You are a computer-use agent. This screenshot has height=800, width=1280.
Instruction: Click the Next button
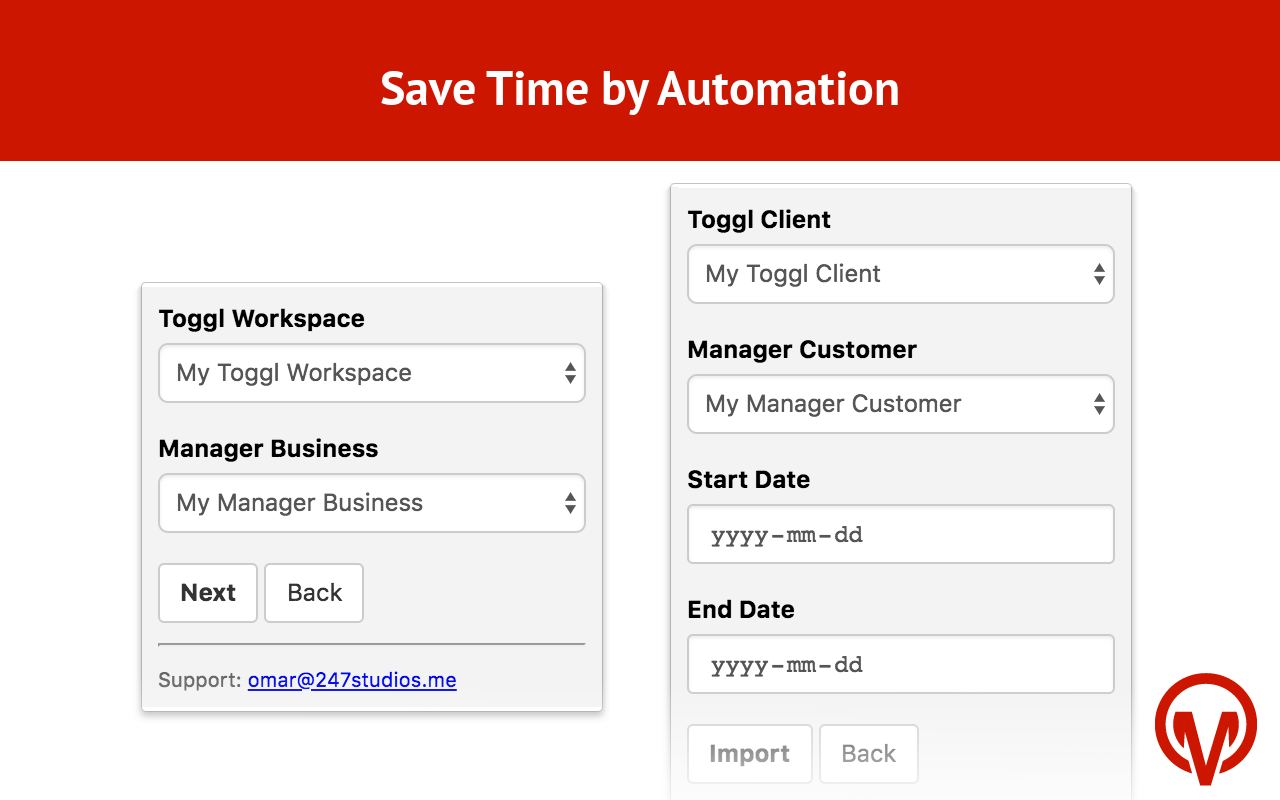click(x=208, y=593)
